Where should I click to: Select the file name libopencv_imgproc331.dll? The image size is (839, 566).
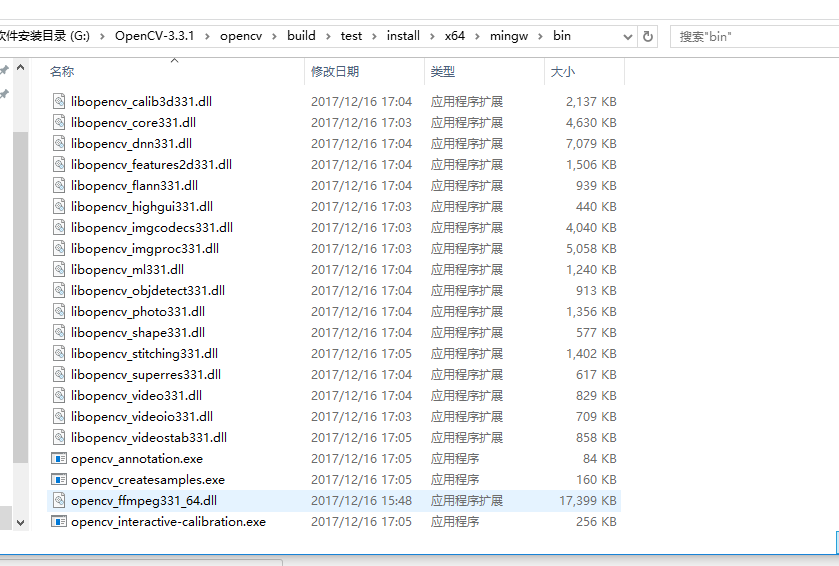click(144, 248)
